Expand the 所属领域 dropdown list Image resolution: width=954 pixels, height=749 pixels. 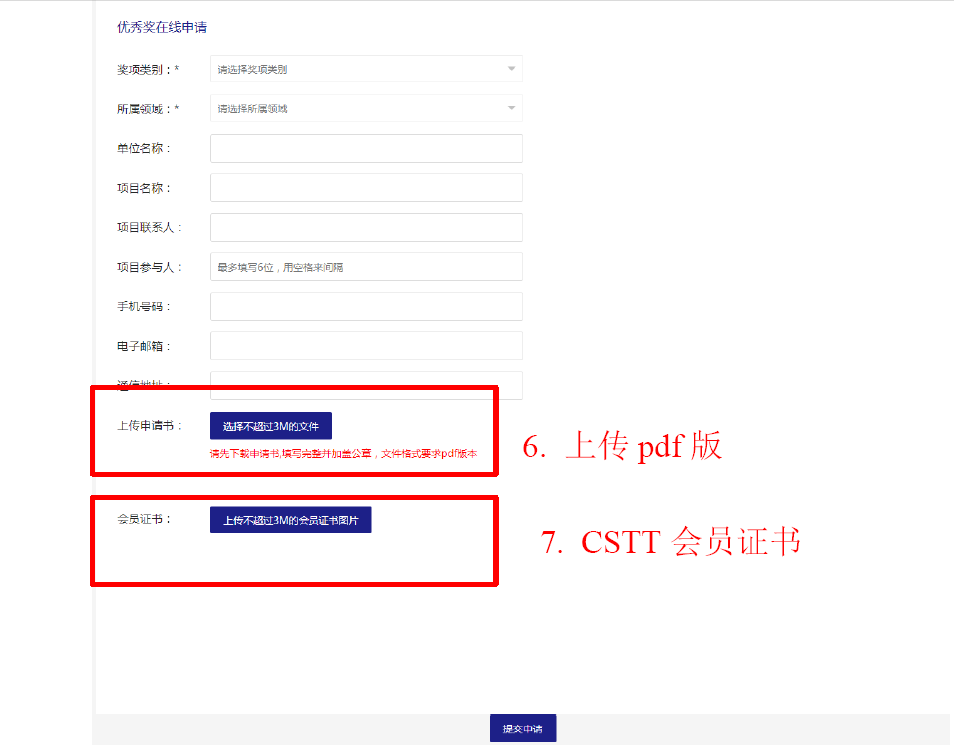[x=365, y=108]
